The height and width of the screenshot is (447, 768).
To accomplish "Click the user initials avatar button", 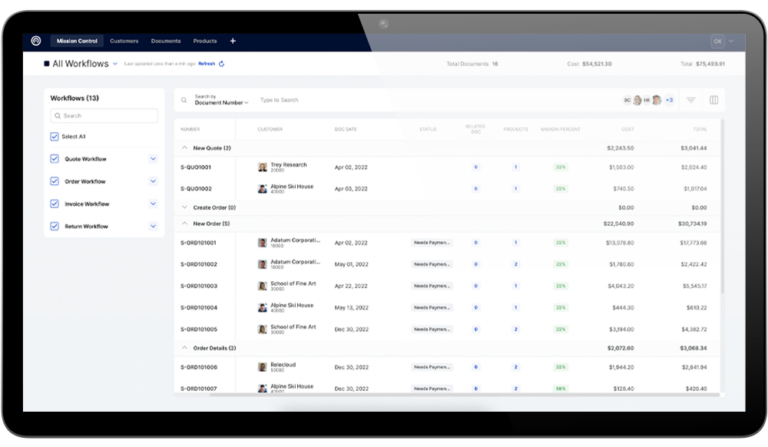I will click(x=718, y=41).
